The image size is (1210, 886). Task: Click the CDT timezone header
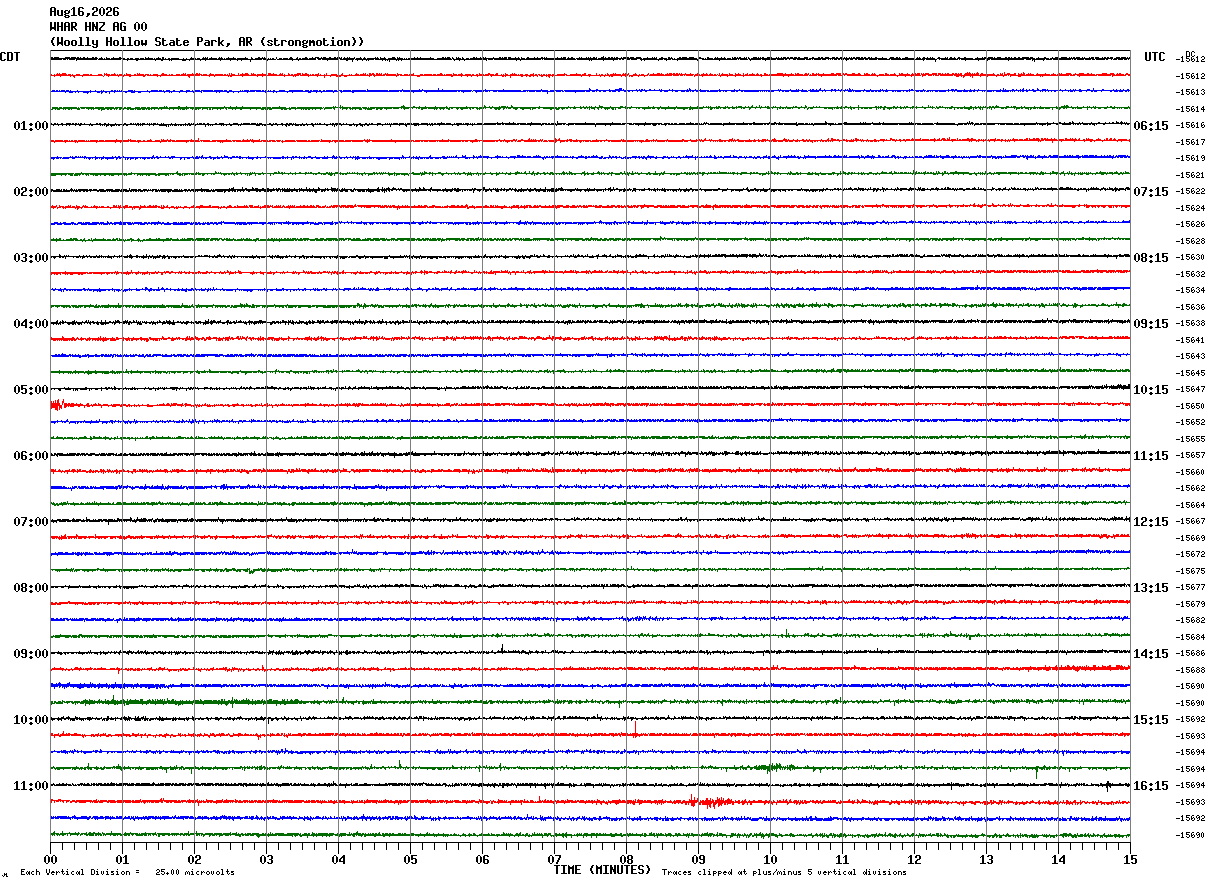(x=10, y=57)
